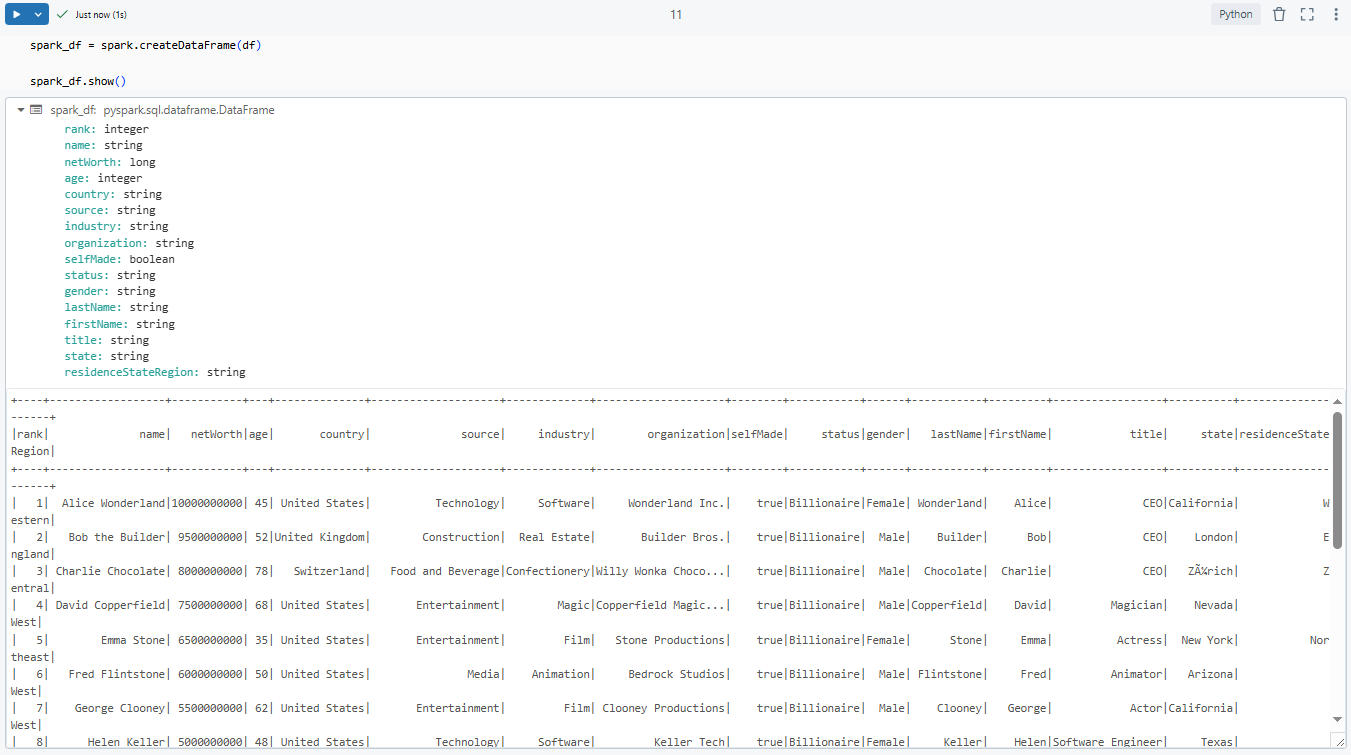Expand the cell to full screen
Viewport: 1351px width, 755px height.
1306,14
